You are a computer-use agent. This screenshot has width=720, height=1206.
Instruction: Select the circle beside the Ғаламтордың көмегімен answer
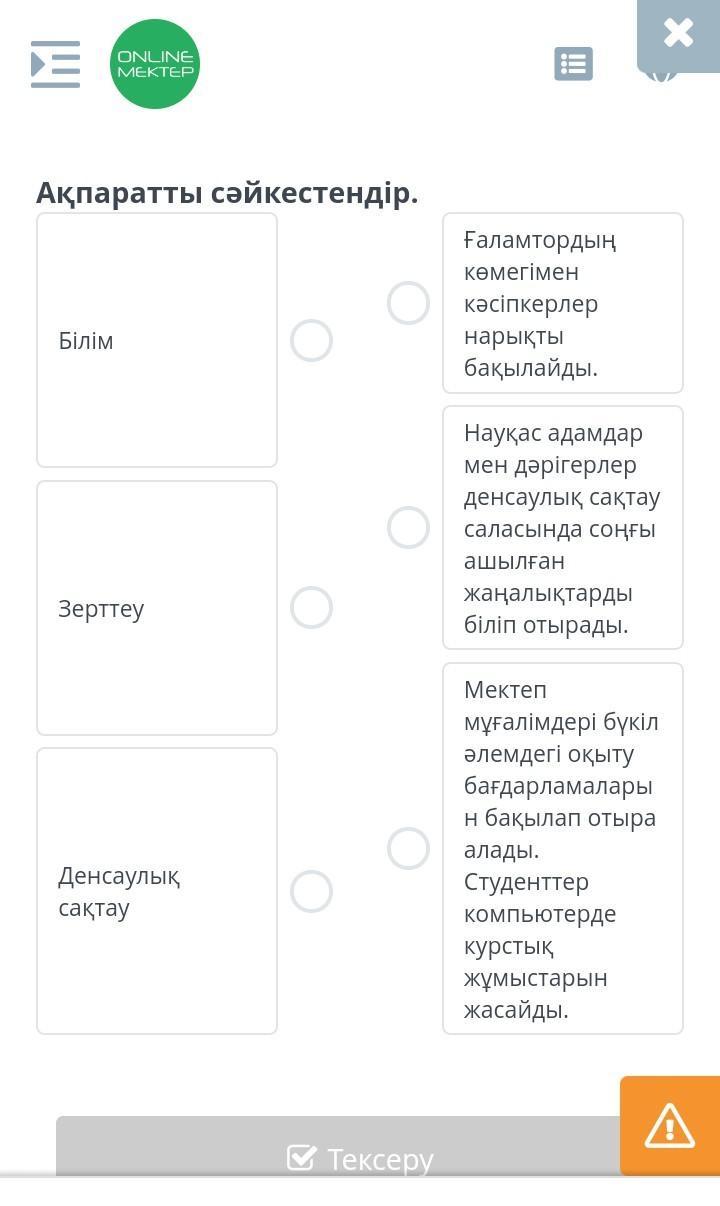408,303
